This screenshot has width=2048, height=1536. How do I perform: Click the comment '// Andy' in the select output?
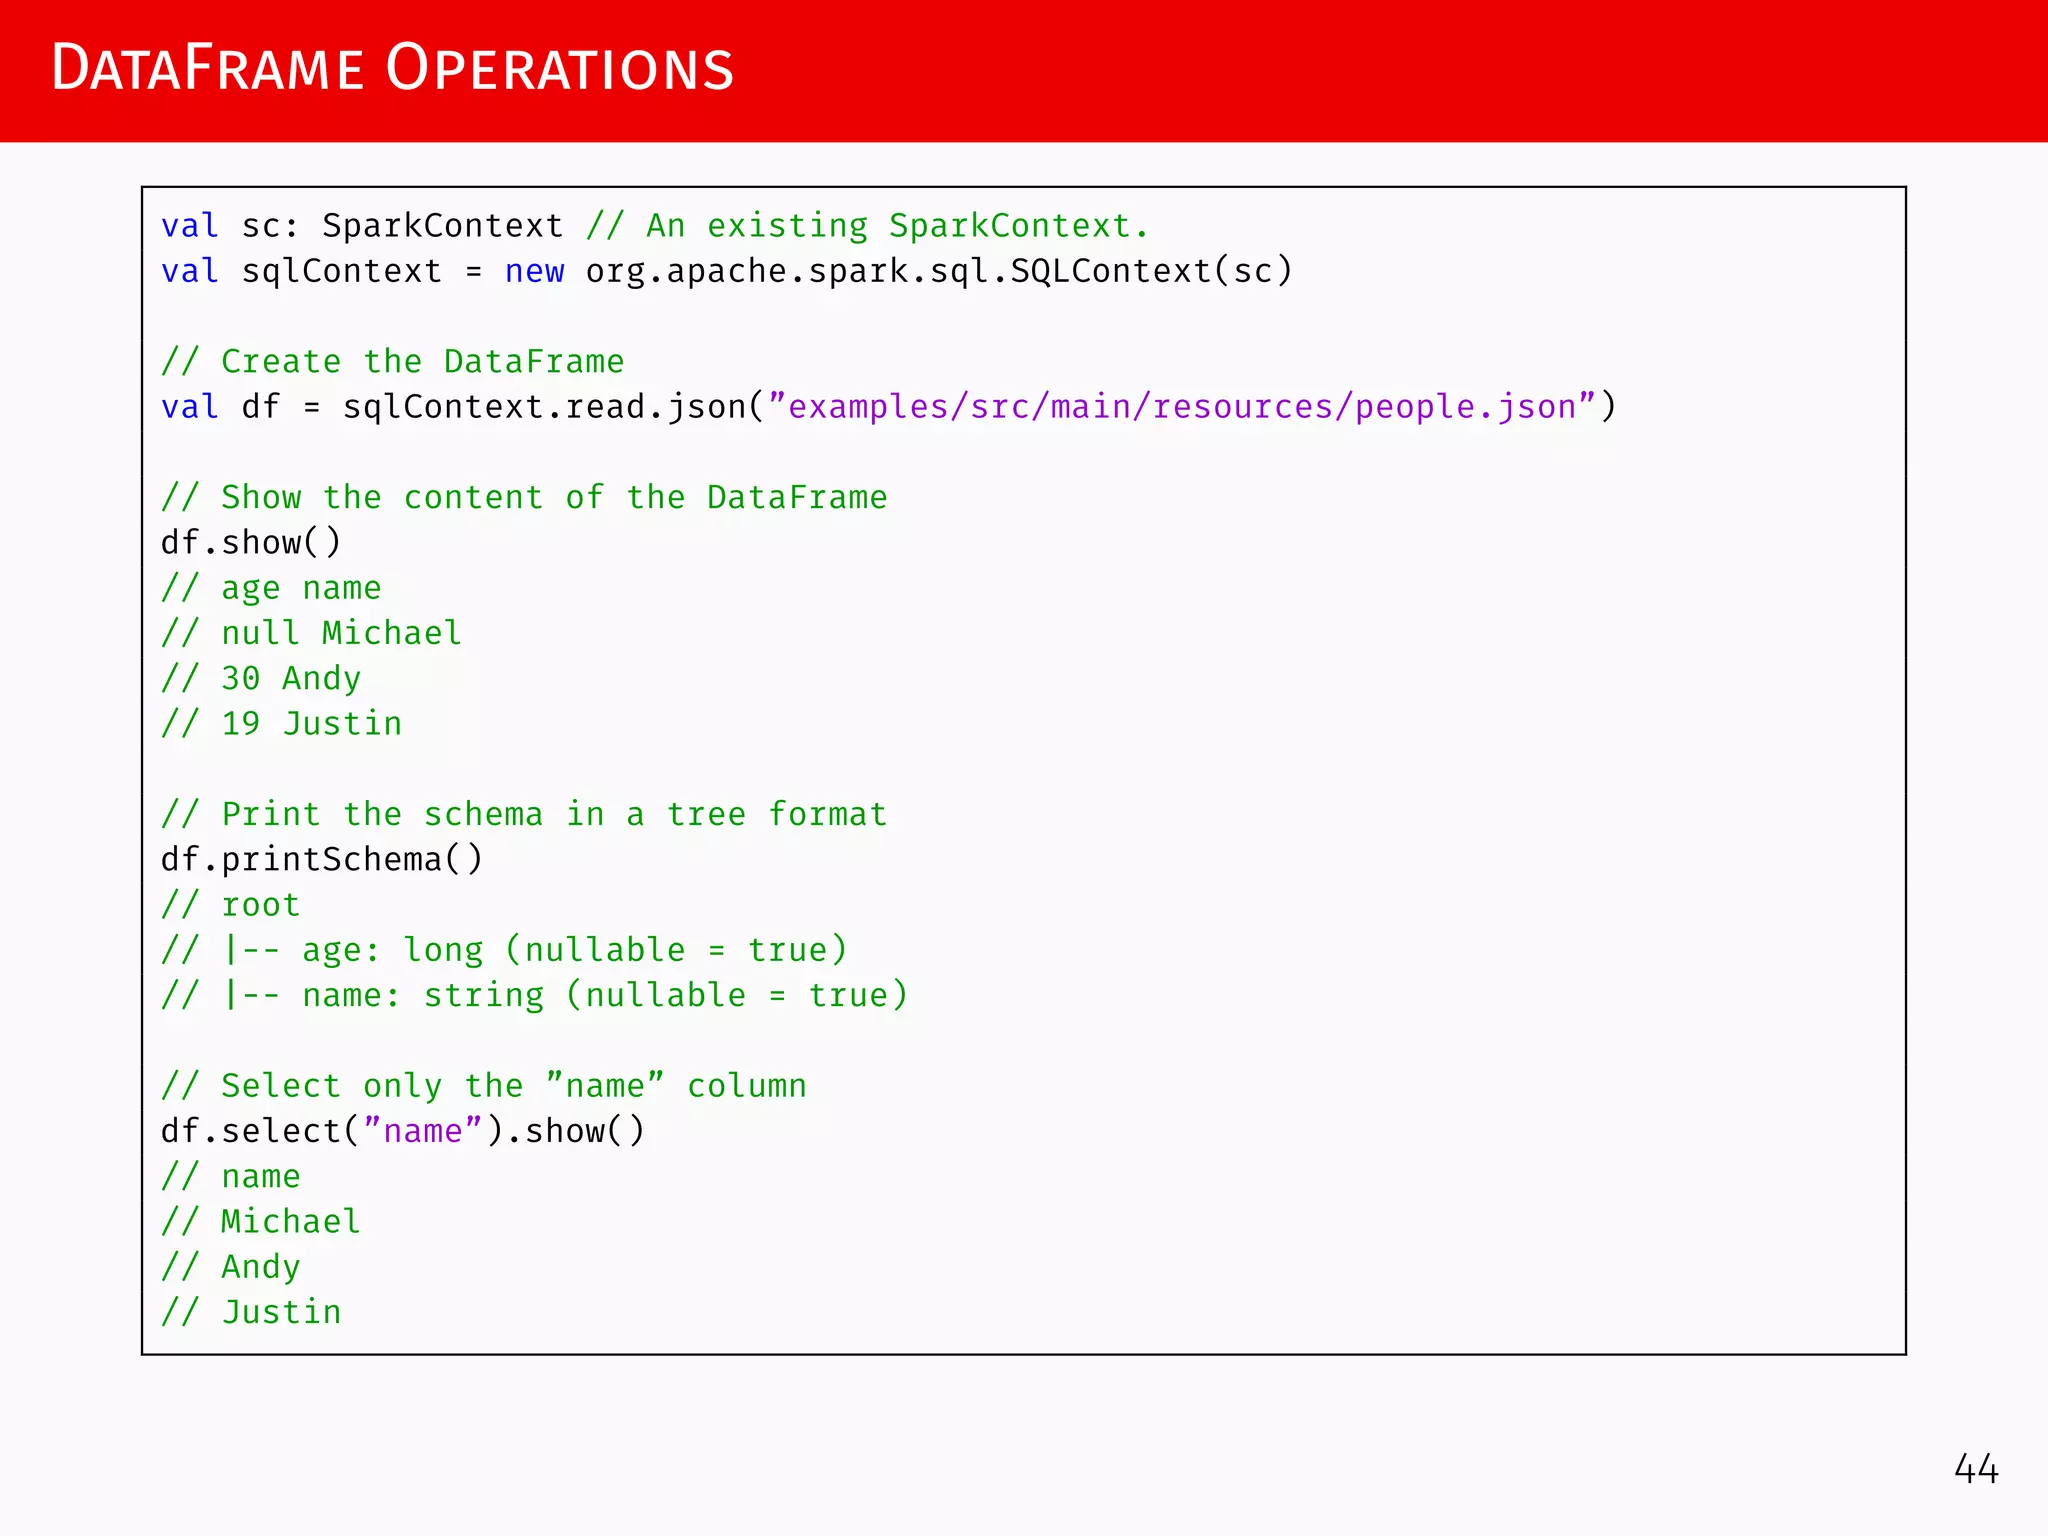230,1267
